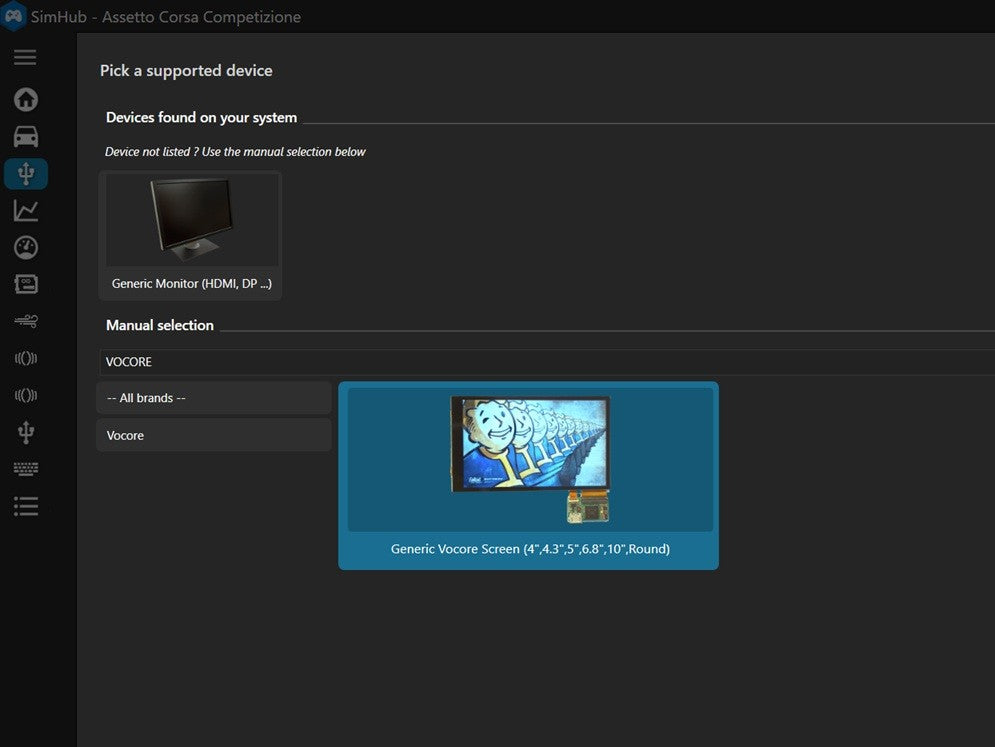This screenshot has height=747, width=995.
Task: Open the lower USB trident sidebar icon
Action: coord(26,432)
